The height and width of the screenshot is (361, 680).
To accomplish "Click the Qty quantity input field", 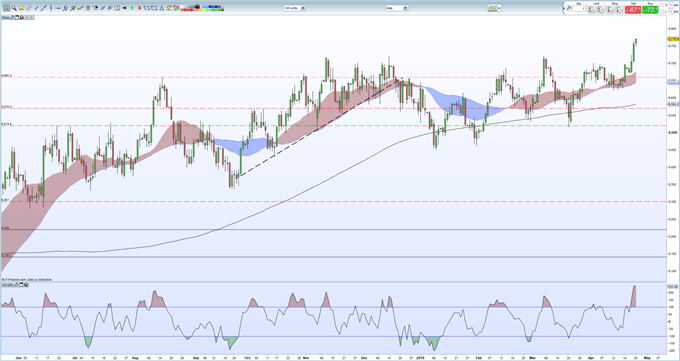I will click(x=579, y=9).
